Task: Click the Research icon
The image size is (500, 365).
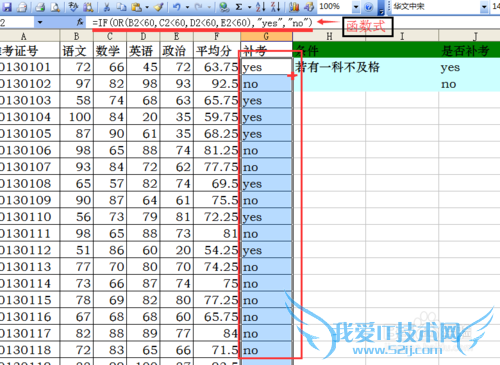Action: pos(88,7)
